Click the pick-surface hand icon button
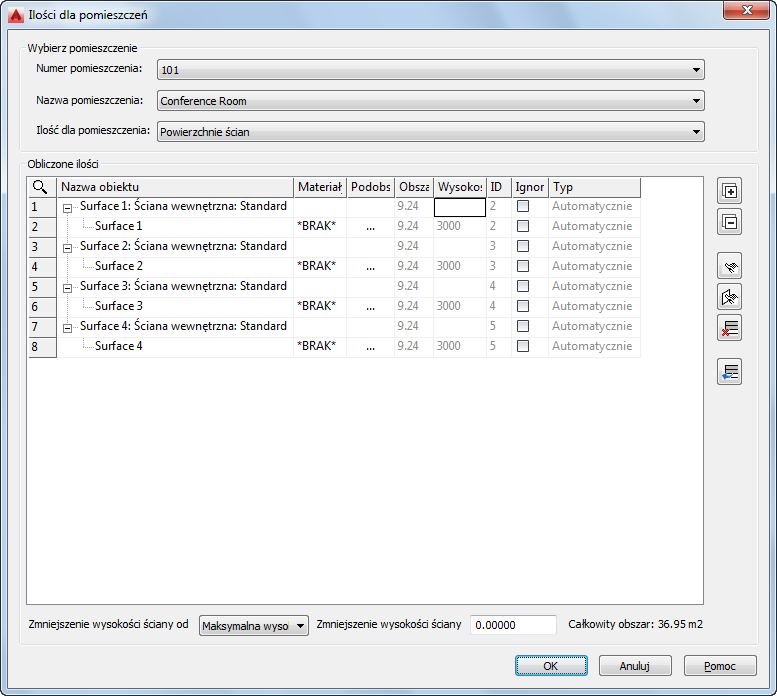The height and width of the screenshot is (696, 777). click(x=729, y=266)
